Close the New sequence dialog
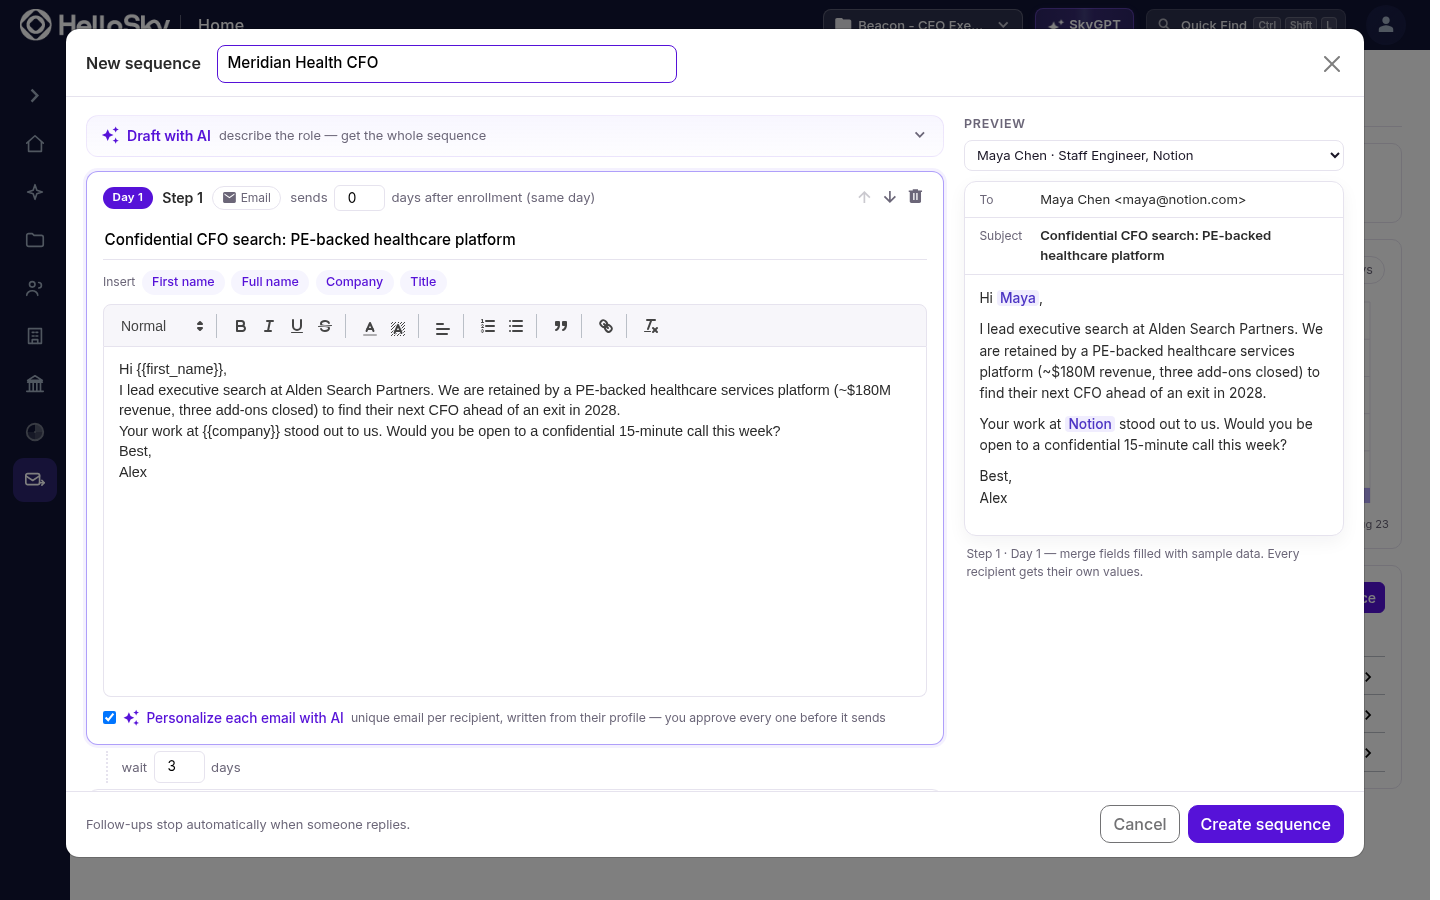The width and height of the screenshot is (1440, 900). 1332,64
